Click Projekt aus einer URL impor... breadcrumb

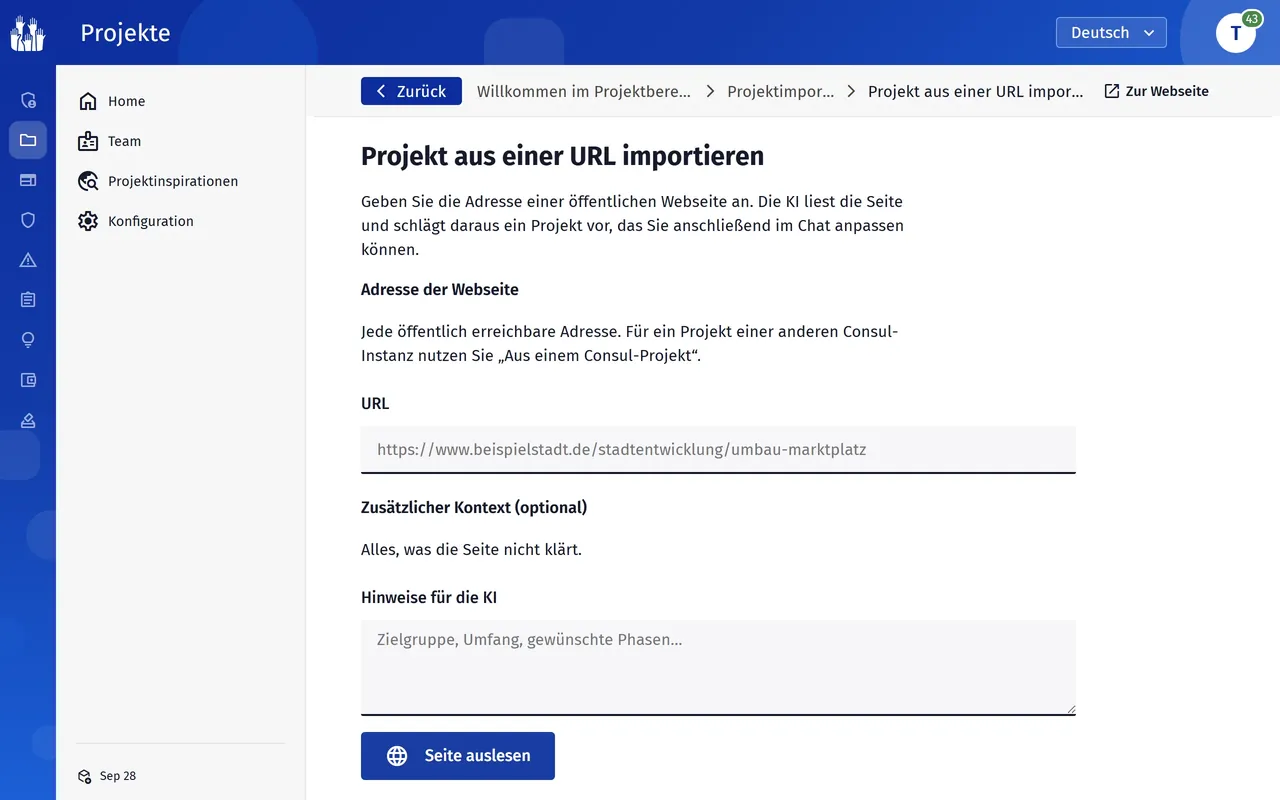pyautogui.click(x=975, y=91)
